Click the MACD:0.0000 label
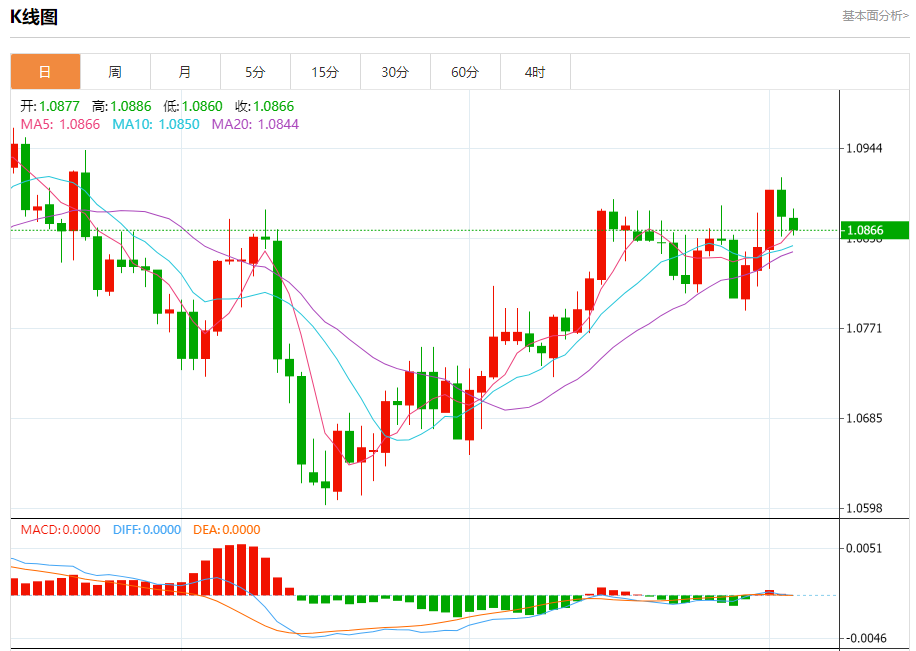 (61, 529)
